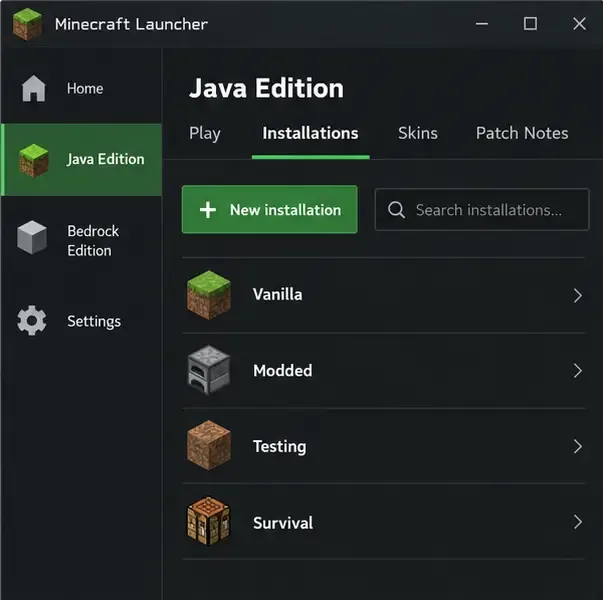Click the Settings gear icon
The image size is (603, 600).
[x=32, y=320]
